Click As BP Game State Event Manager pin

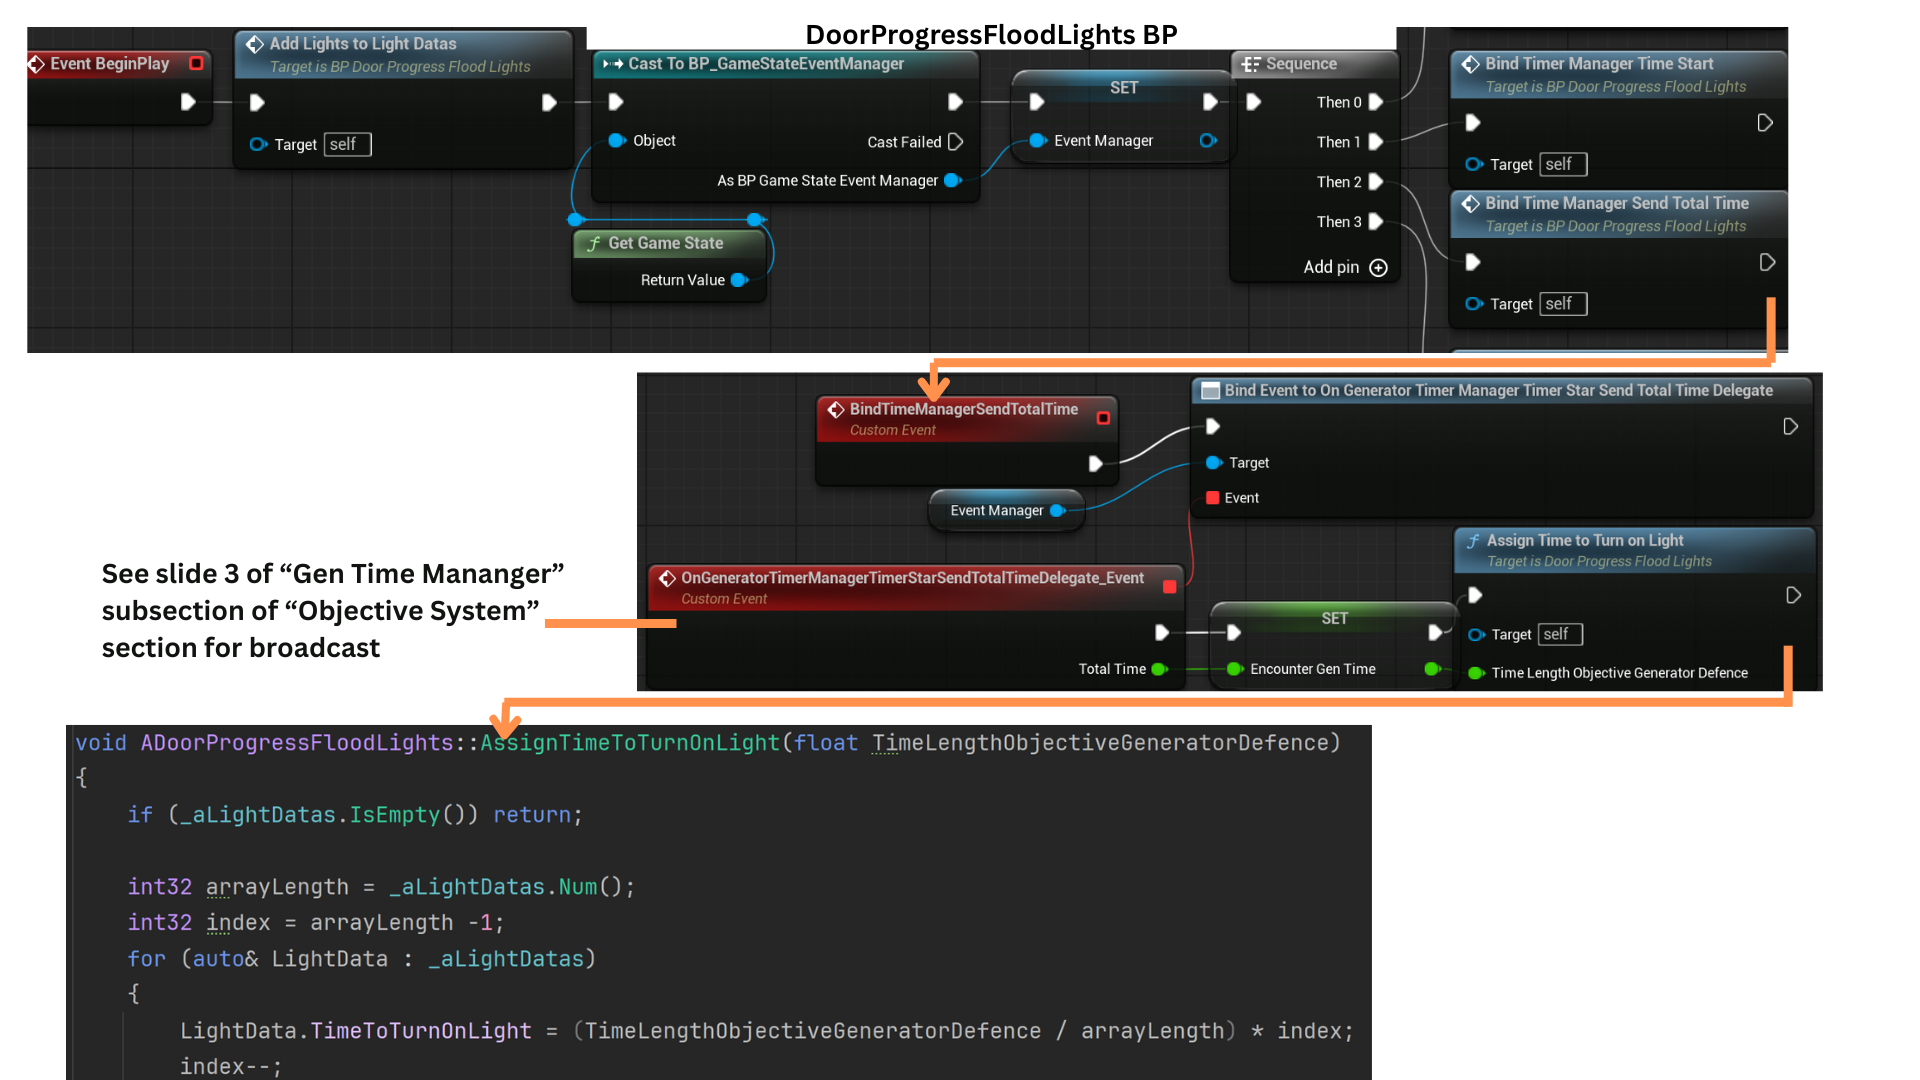tap(952, 181)
